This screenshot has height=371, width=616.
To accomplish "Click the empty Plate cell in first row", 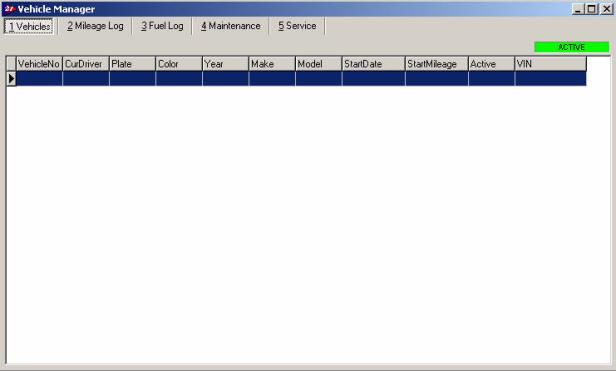I will [132, 79].
